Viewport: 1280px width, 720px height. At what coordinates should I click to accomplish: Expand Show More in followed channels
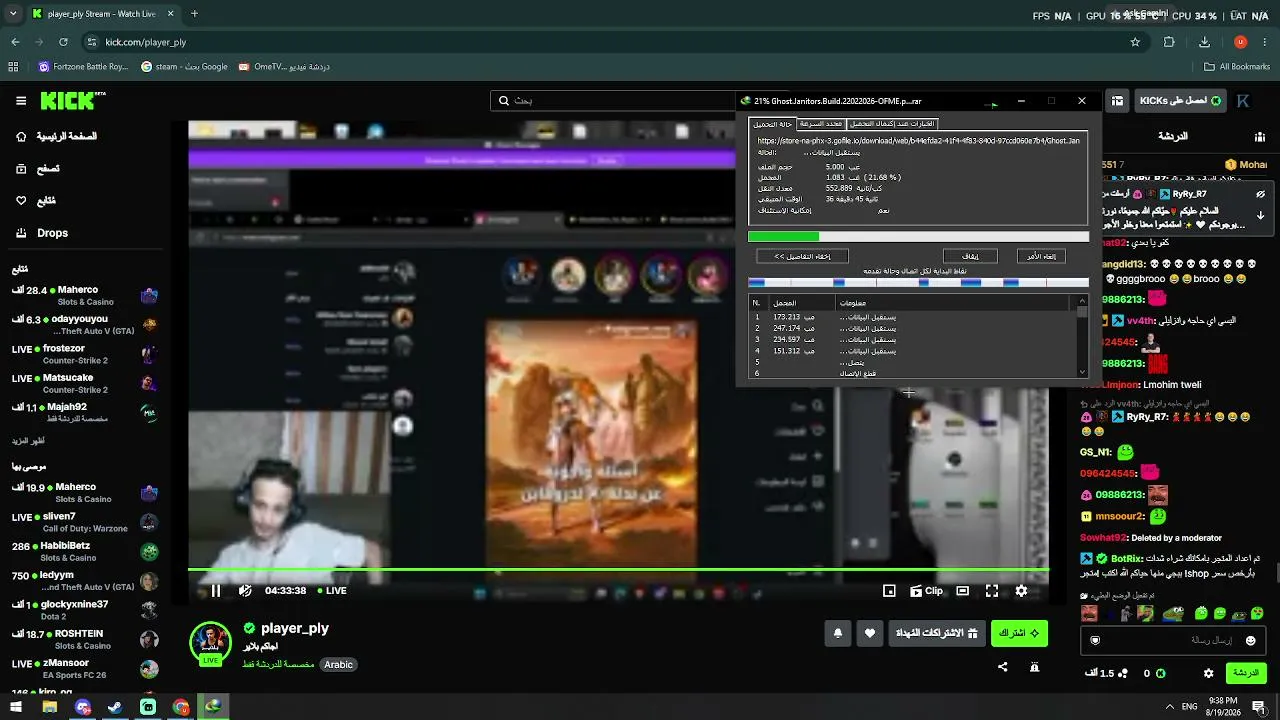tap(28, 441)
